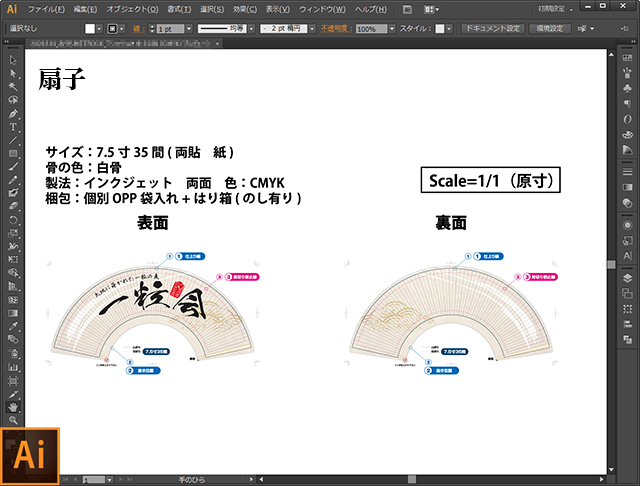Select the Gradient tool
Screen dimensions: 640x486
13,313
